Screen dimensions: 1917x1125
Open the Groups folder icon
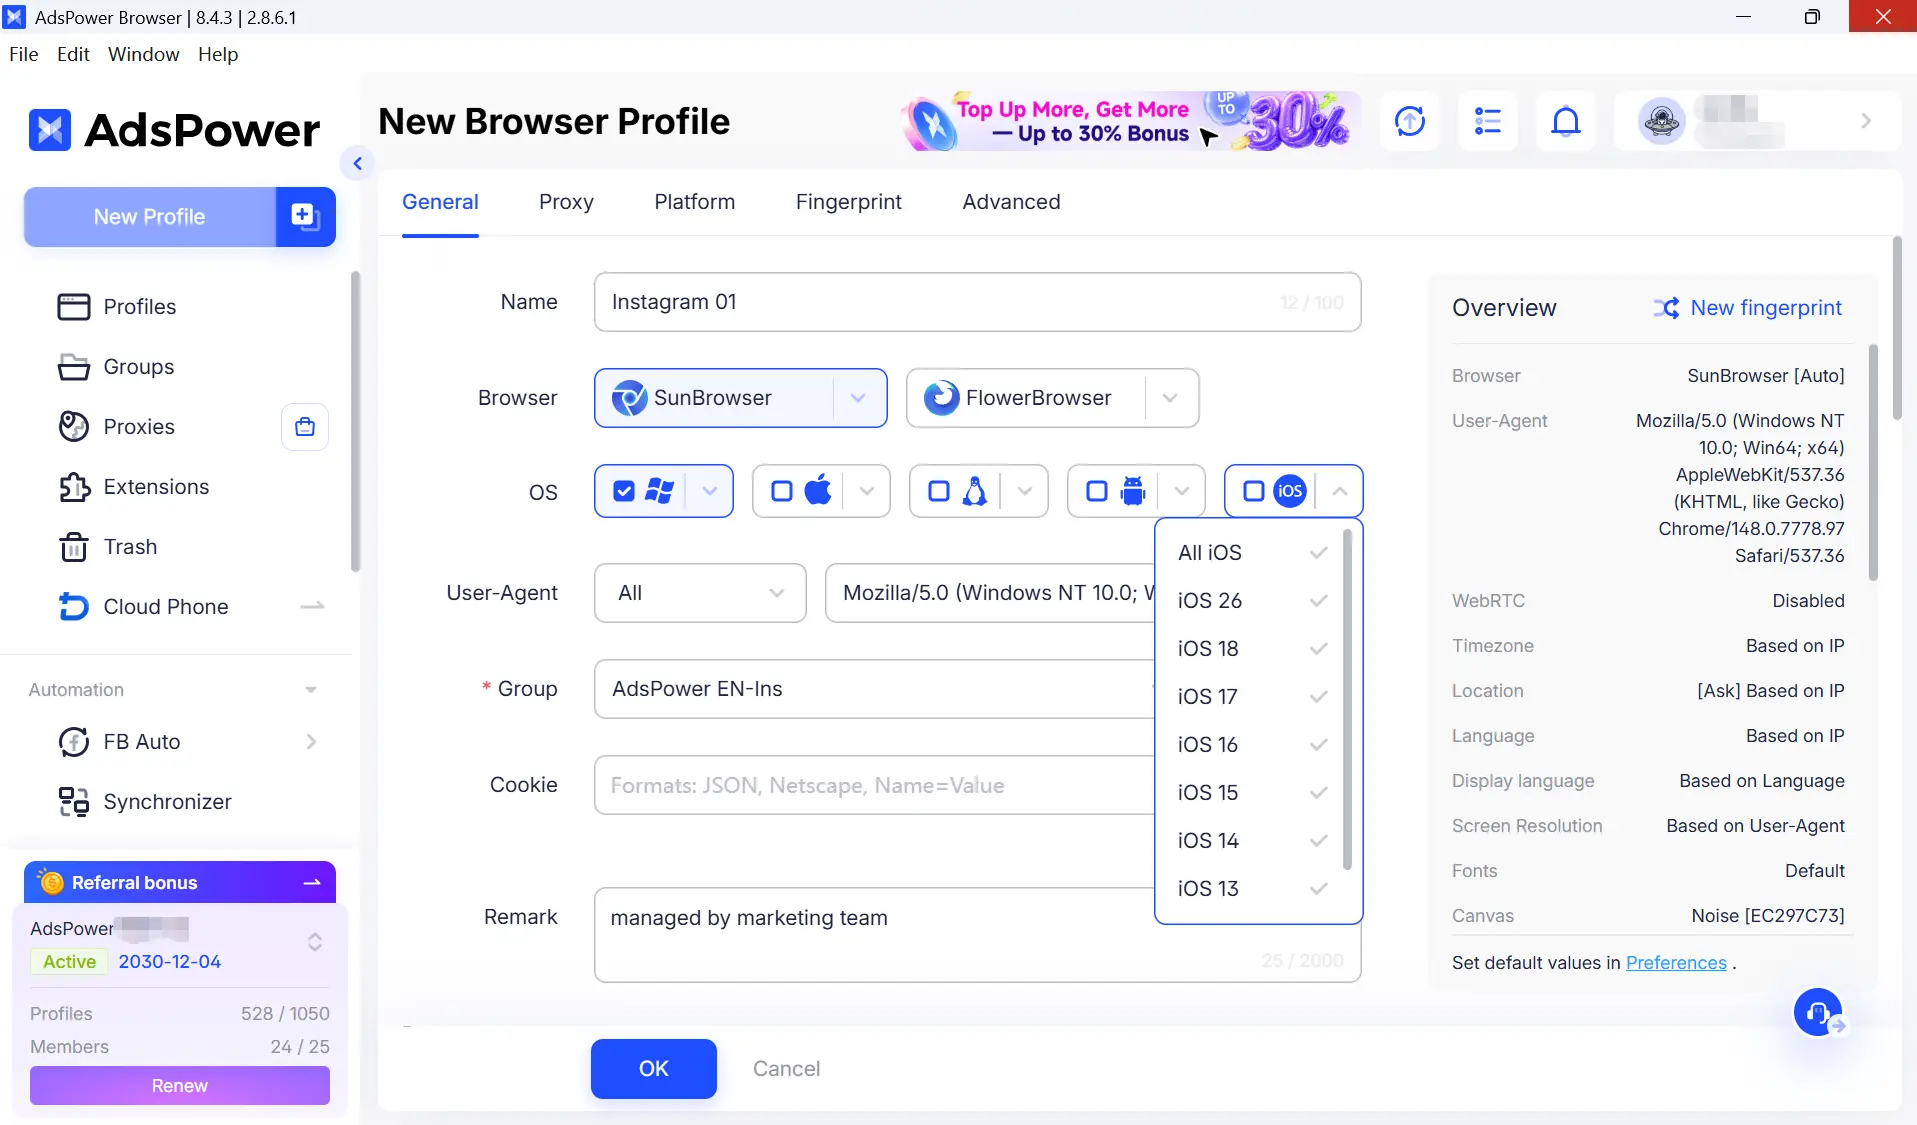73,367
